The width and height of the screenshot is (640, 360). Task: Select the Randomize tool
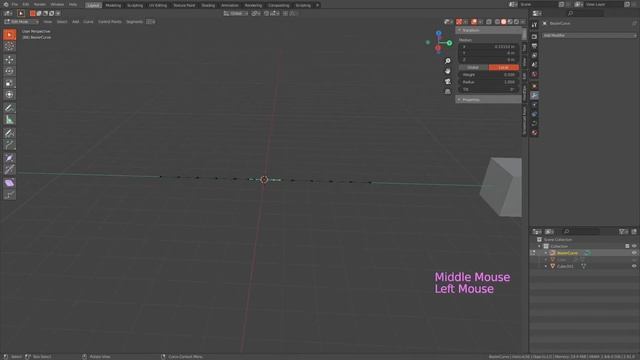tap(9, 195)
